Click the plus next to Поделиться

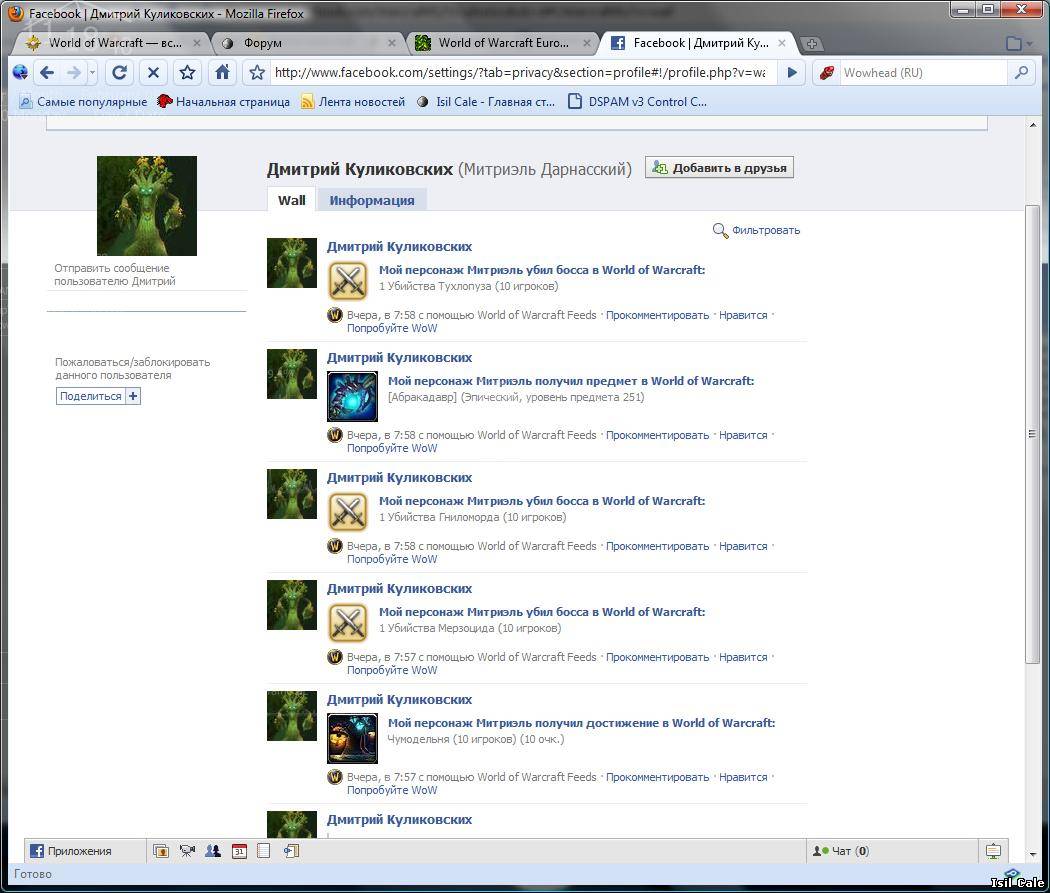133,396
